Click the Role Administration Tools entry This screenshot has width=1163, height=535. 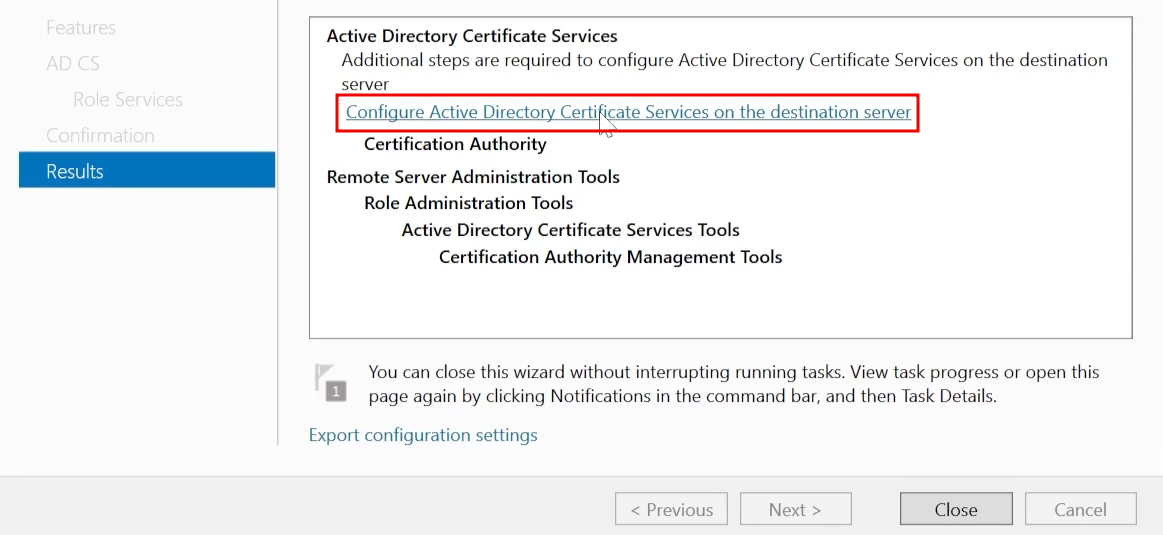pos(469,203)
